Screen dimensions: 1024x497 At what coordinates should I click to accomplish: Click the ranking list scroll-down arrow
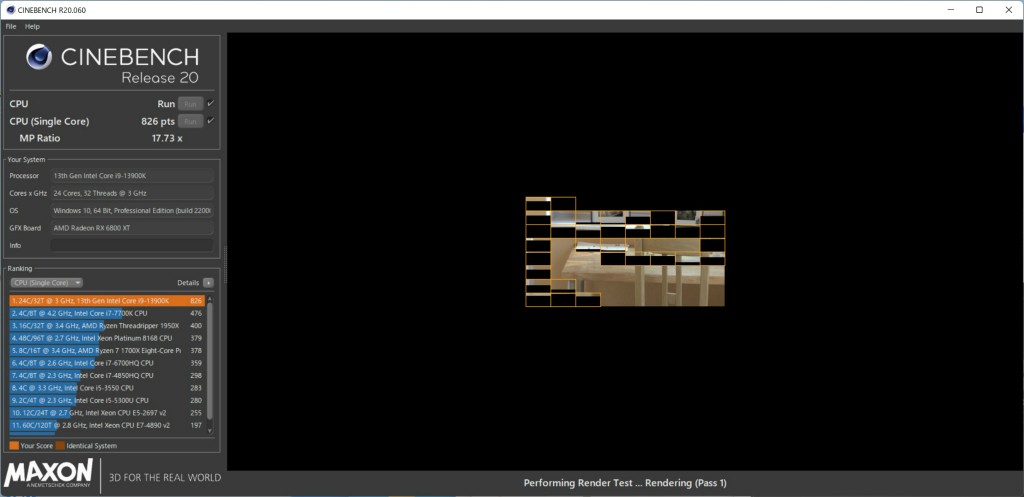pyautogui.click(x=210, y=430)
